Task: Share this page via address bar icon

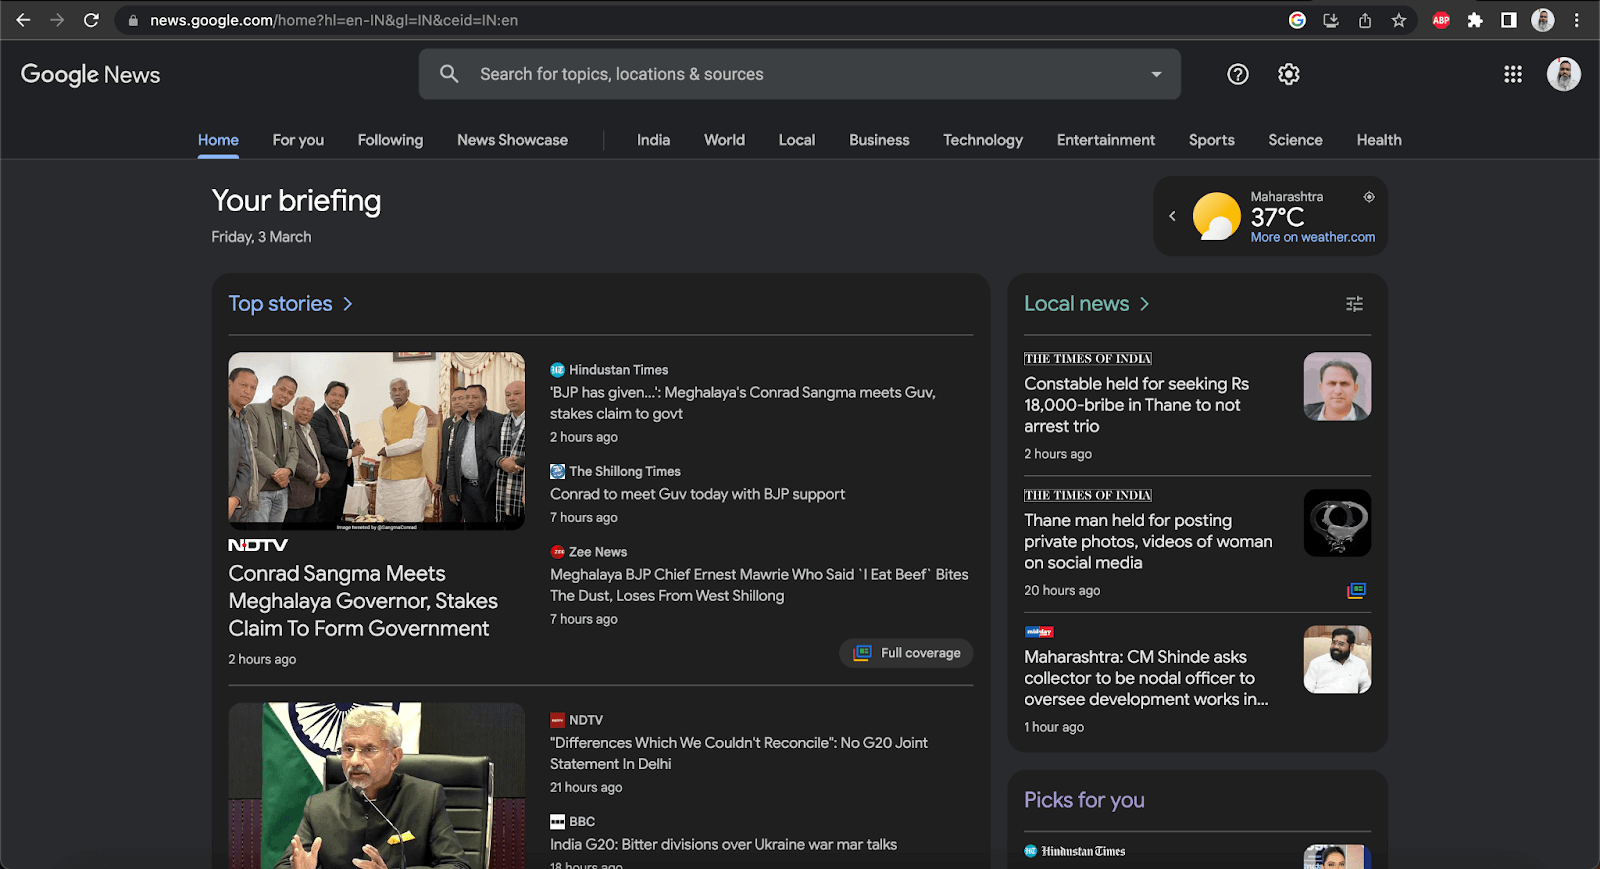Action: tap(1365, 20)
